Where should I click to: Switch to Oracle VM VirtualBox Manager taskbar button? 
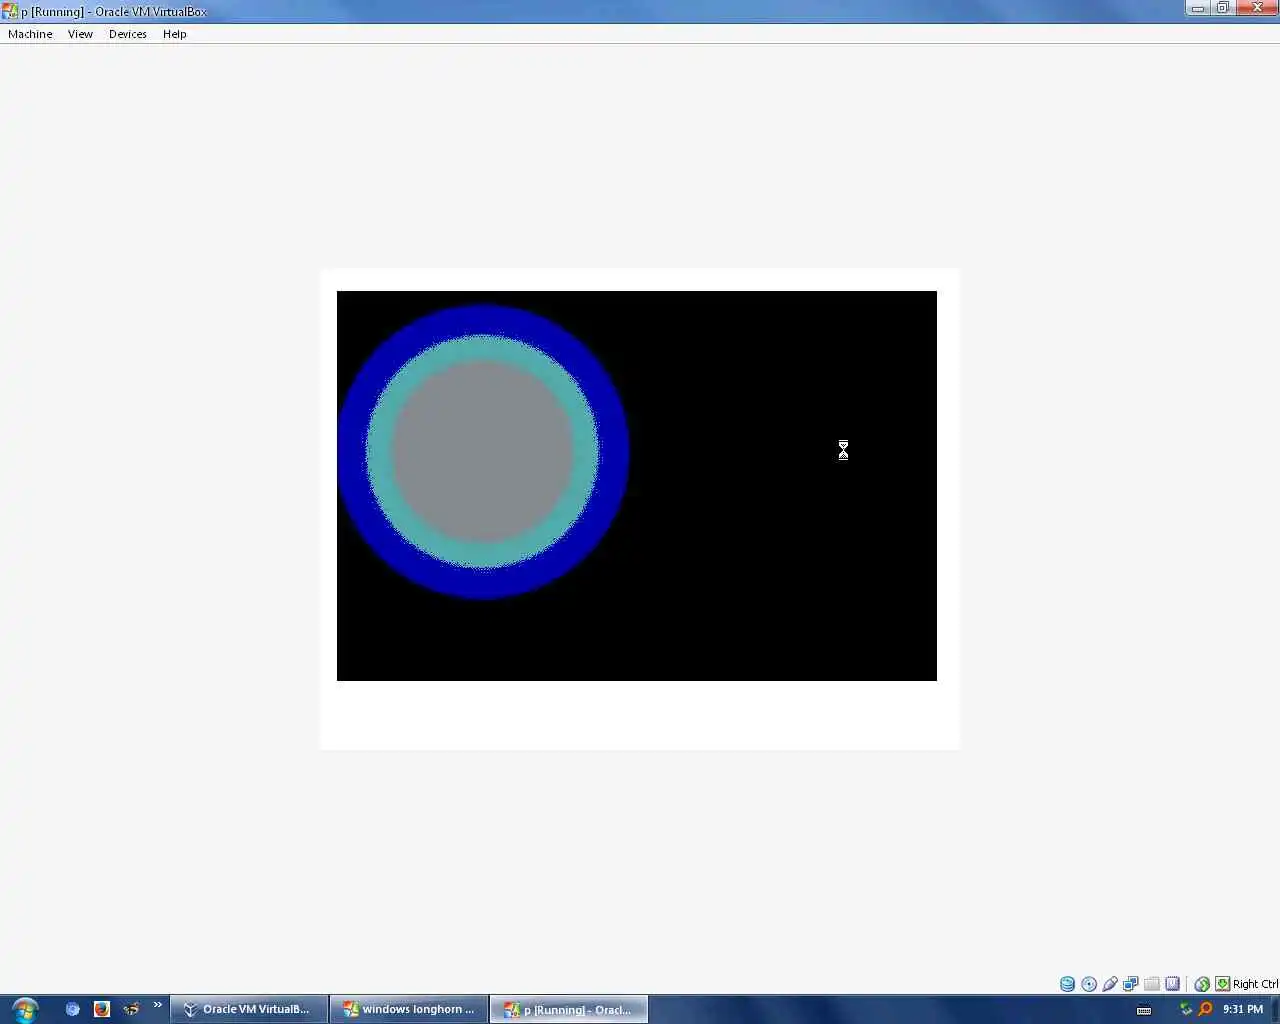coord(249,1009)
